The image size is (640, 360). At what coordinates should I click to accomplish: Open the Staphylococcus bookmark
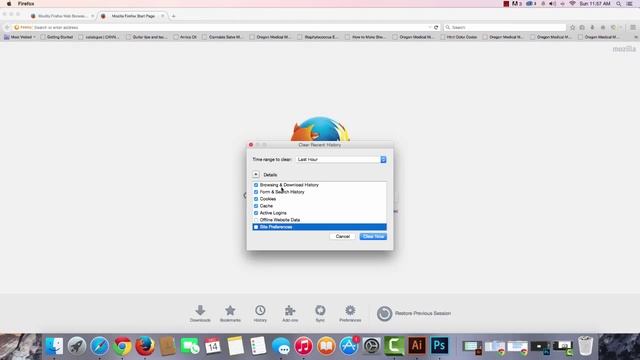coord(318,37)
